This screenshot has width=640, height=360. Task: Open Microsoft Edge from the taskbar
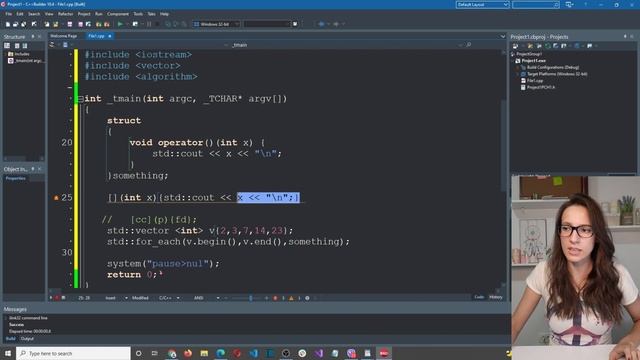pos(220,353)
